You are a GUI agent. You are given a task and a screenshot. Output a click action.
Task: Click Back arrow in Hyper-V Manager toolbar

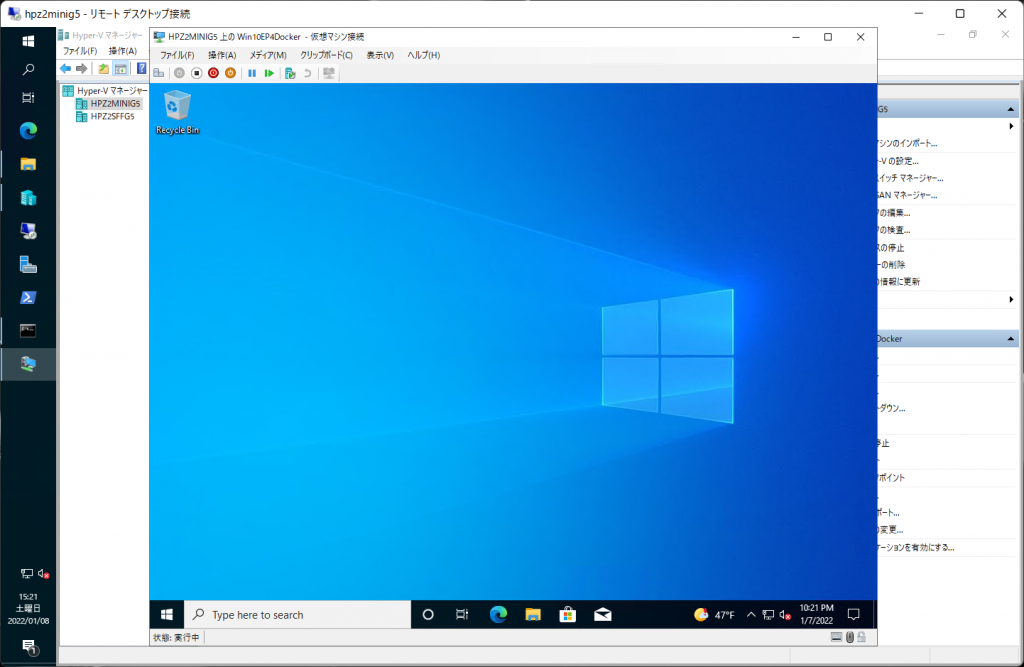click(65, 68)
